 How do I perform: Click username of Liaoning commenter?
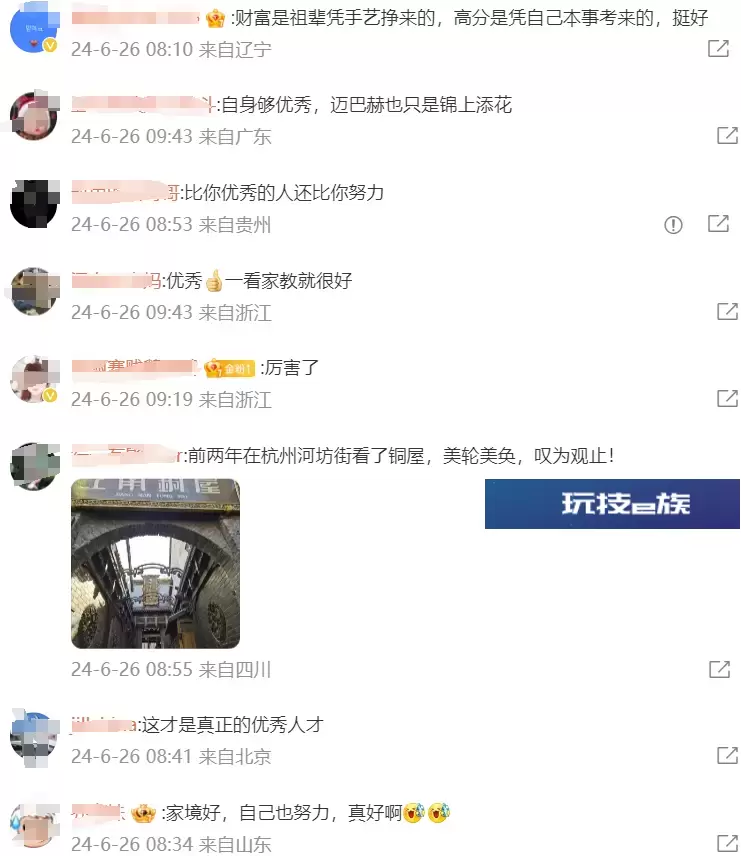(135, 17)
